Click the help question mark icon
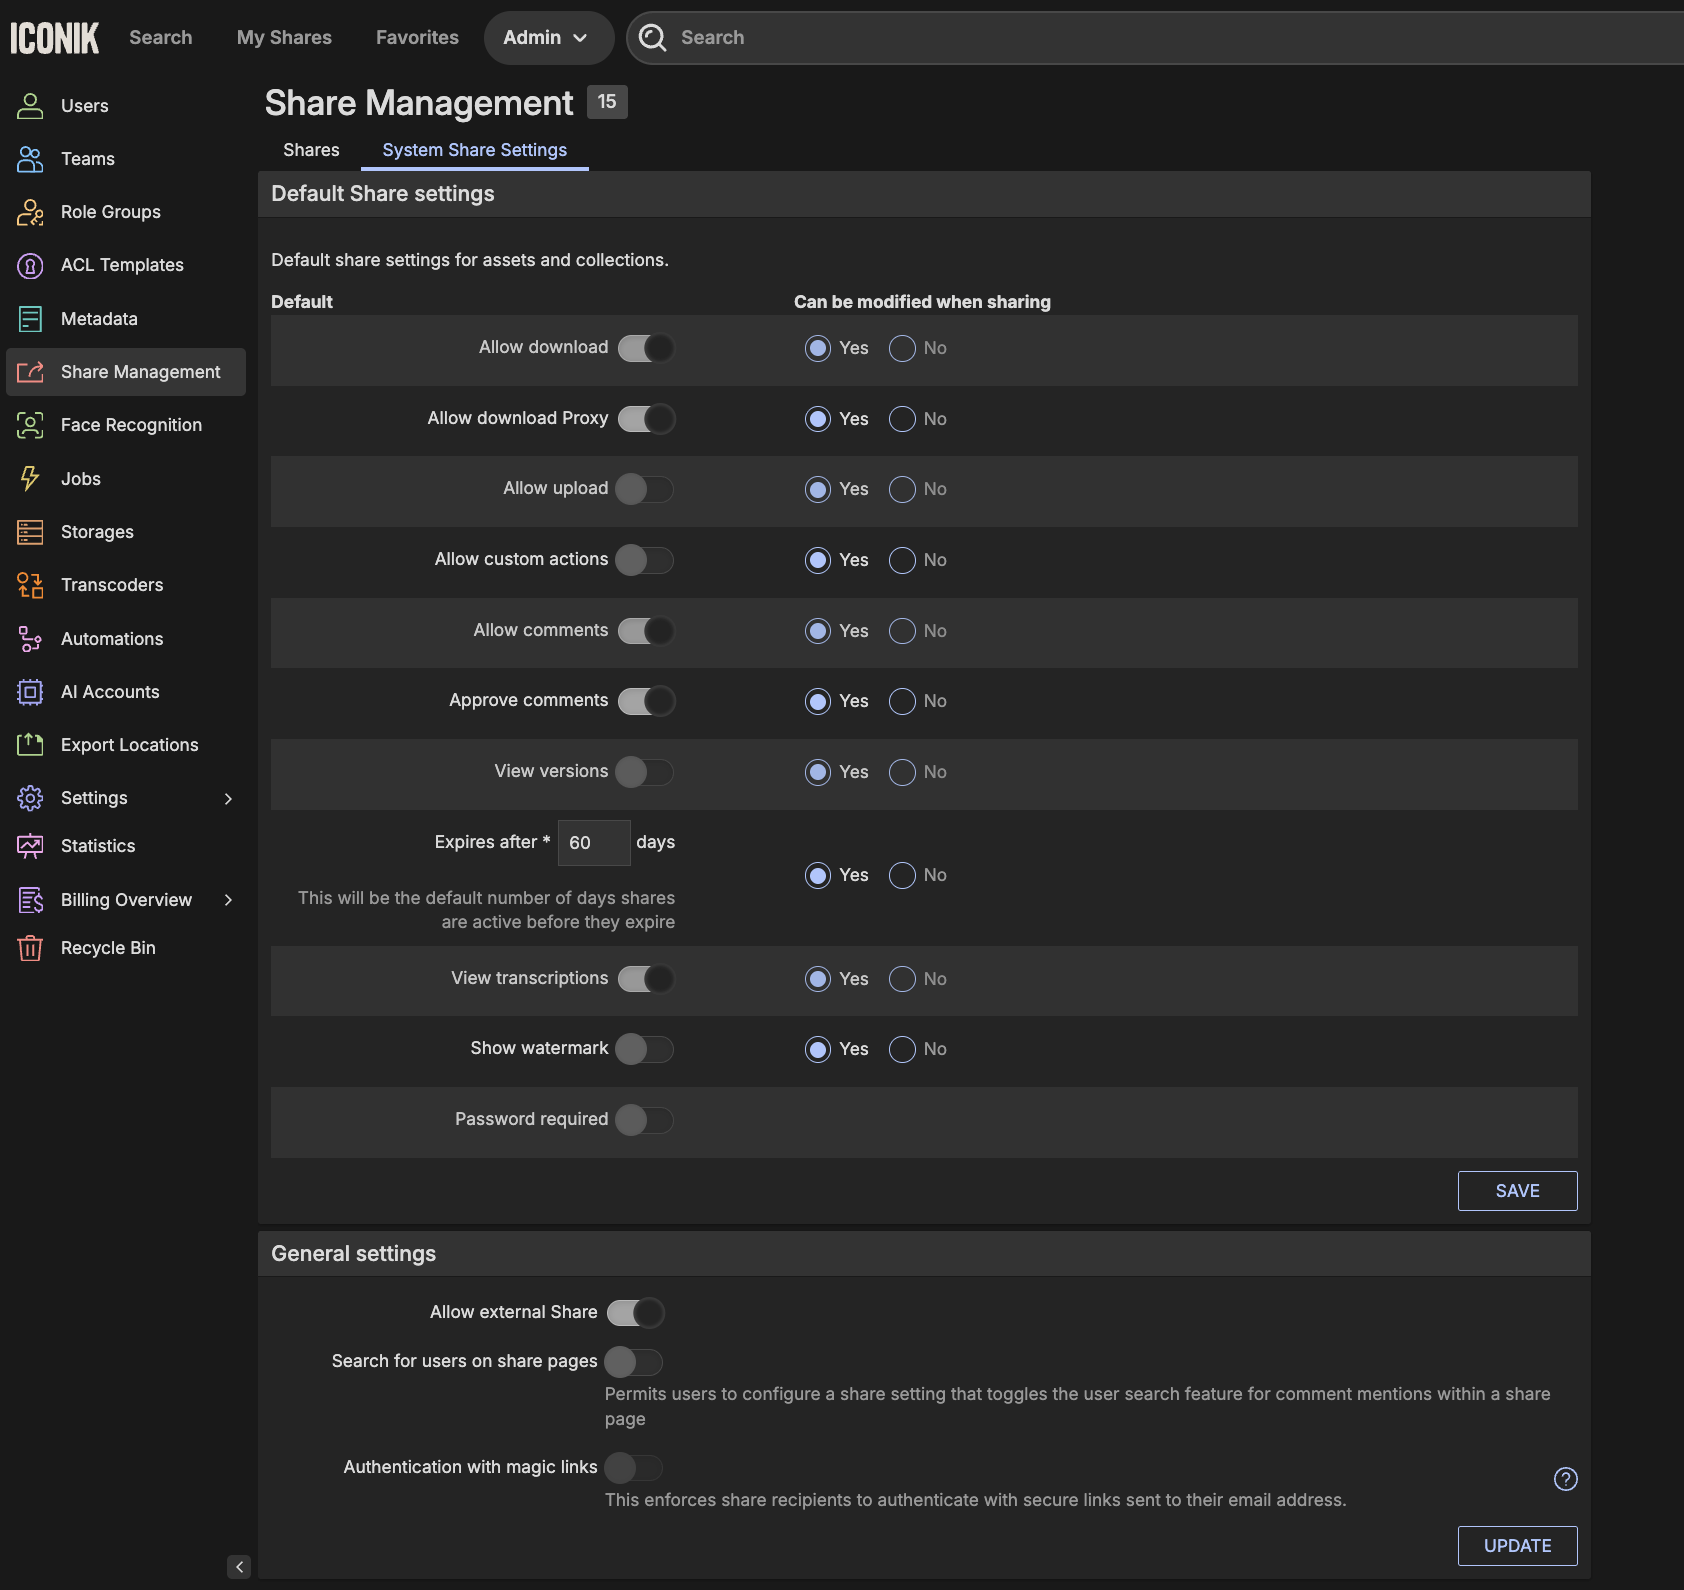Screen dimensions: 1684x1590 [x=1565, y=1479]
